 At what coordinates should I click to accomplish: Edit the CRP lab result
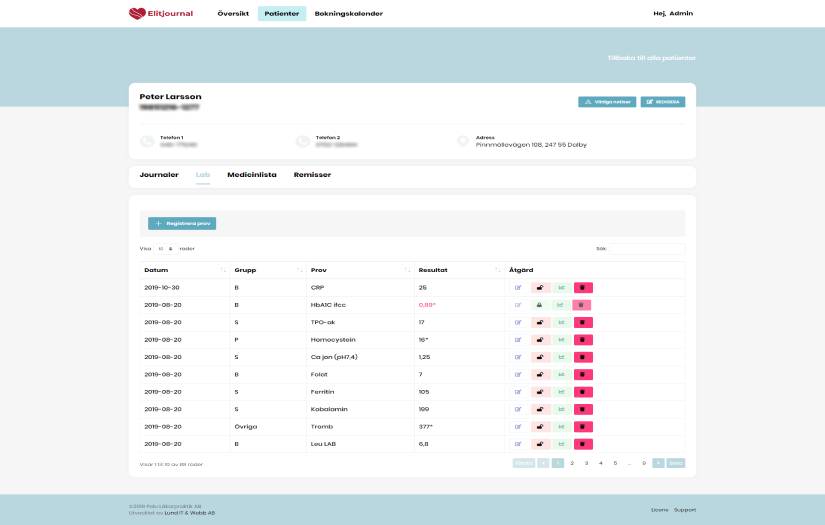coord(518,288)
